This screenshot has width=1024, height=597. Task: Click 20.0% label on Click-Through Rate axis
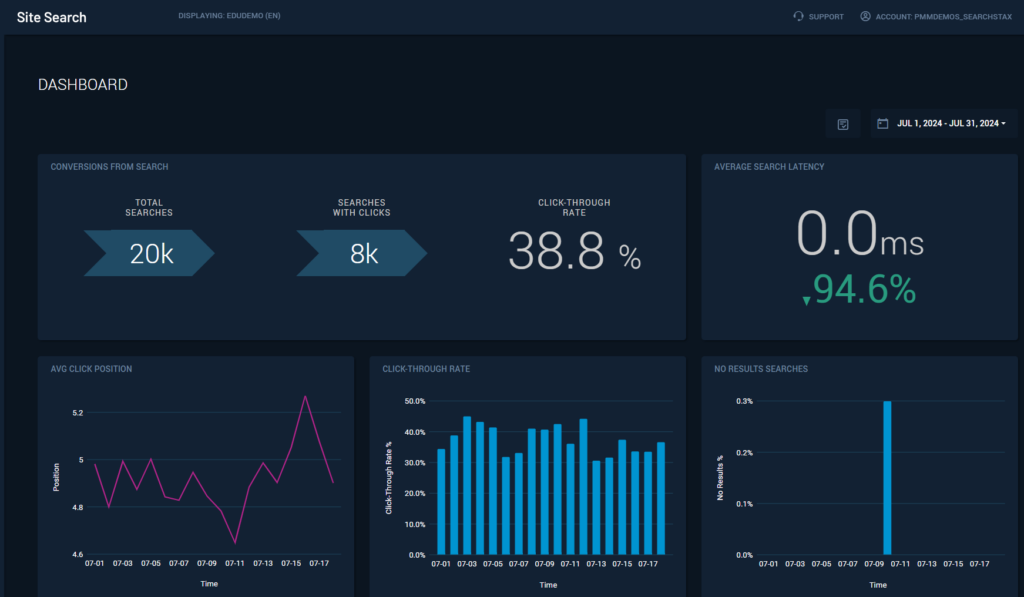pos(415,494)
